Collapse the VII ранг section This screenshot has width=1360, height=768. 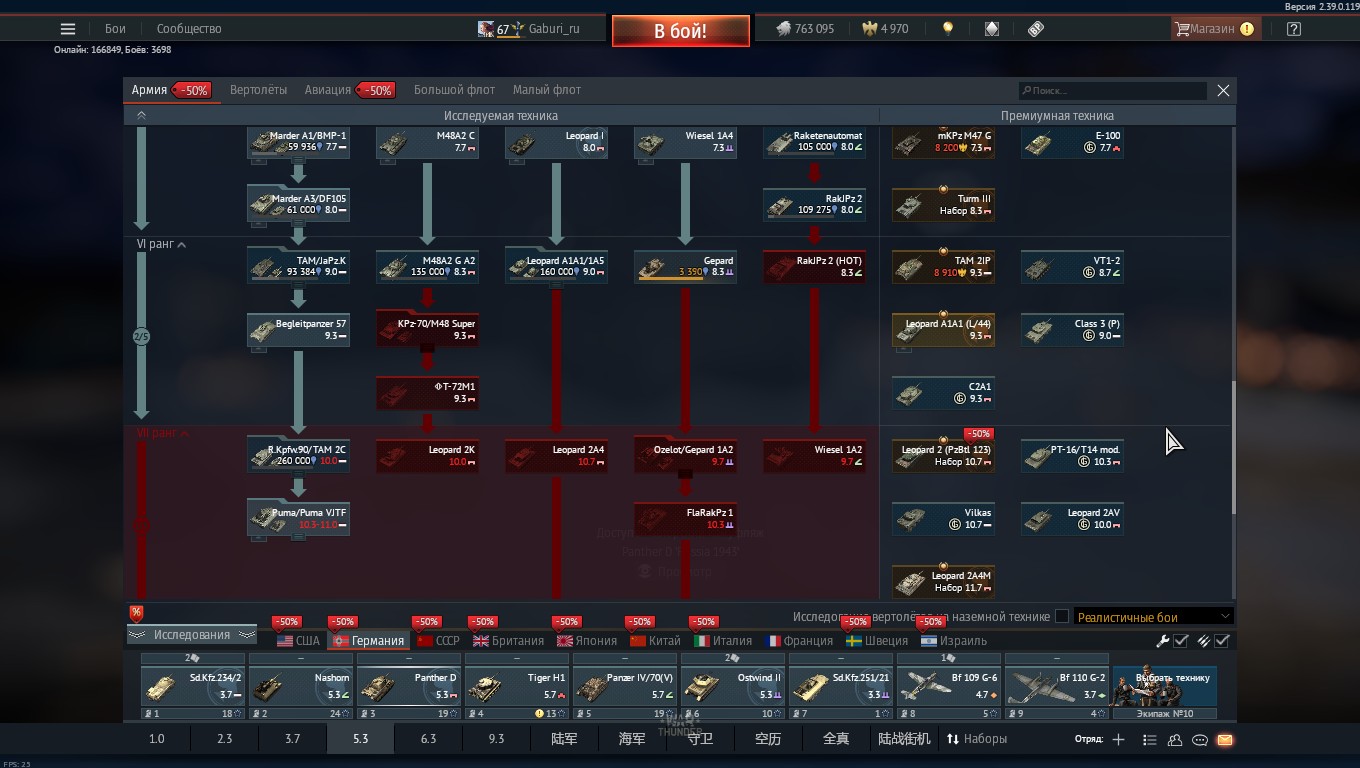[x=163, y=433]
